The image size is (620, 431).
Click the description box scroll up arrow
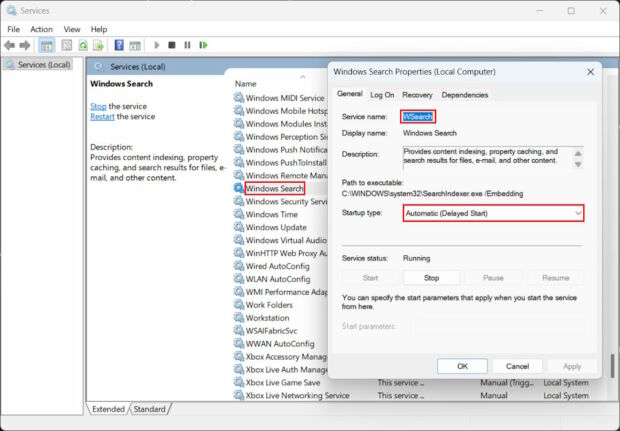click(578, 153)
